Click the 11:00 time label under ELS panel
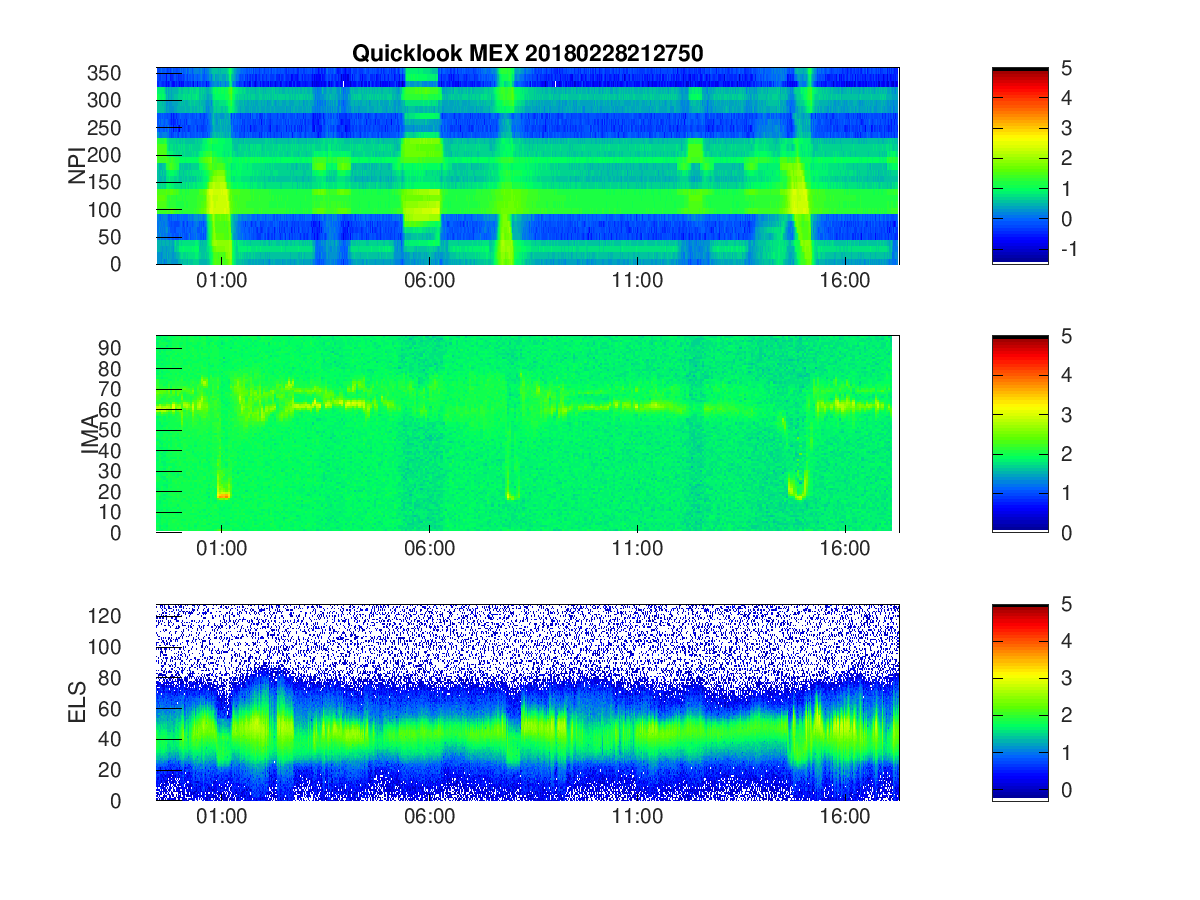This screenshot has height=900, width=1200. pos(637,817)
